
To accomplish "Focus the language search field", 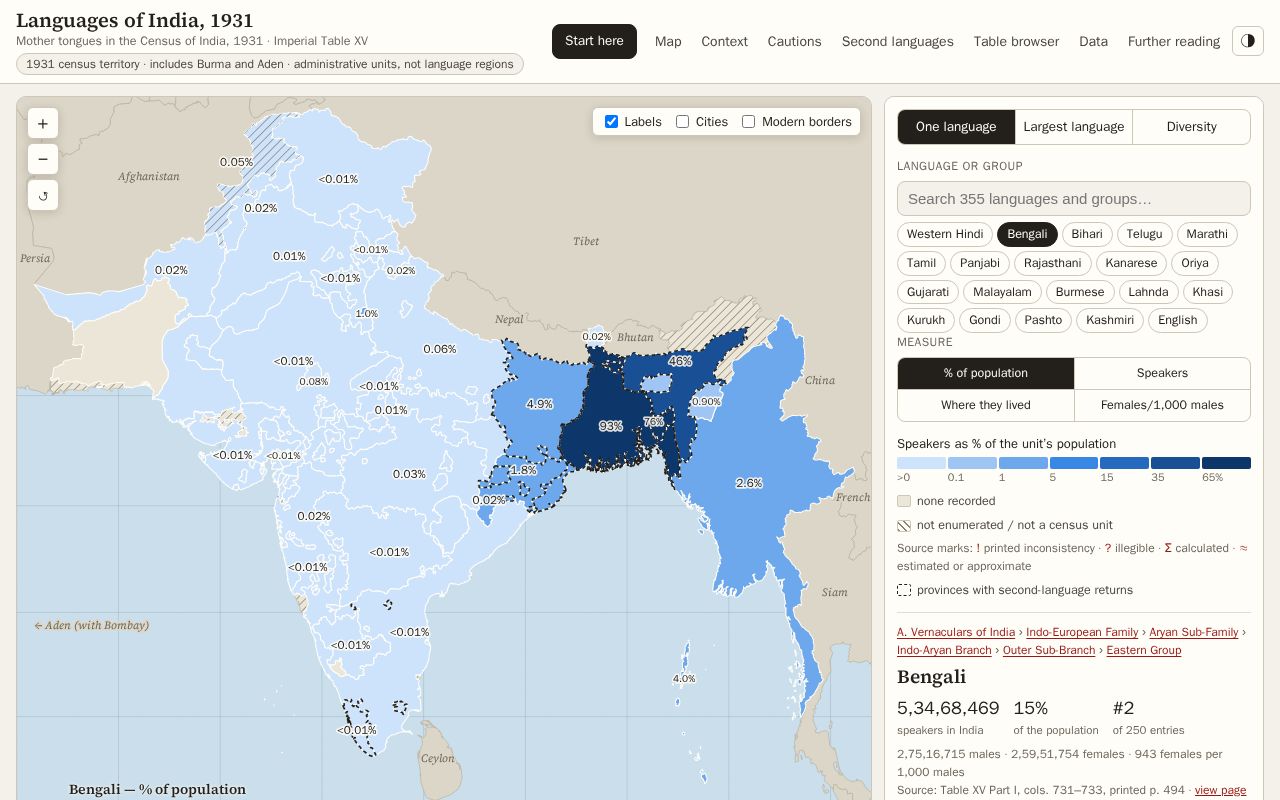I will tap(1074, 198).
